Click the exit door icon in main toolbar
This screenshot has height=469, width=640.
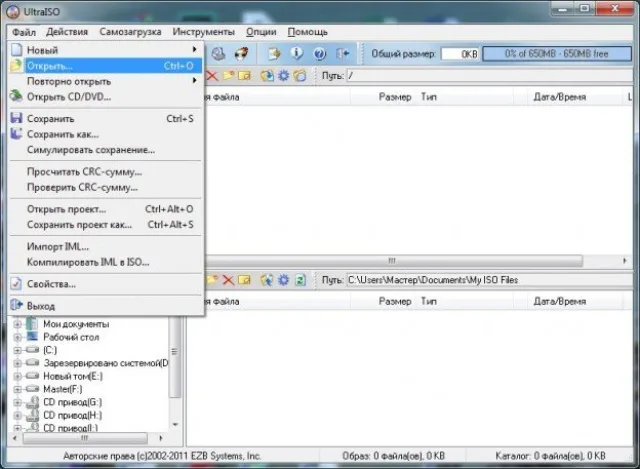coord(342,53)
